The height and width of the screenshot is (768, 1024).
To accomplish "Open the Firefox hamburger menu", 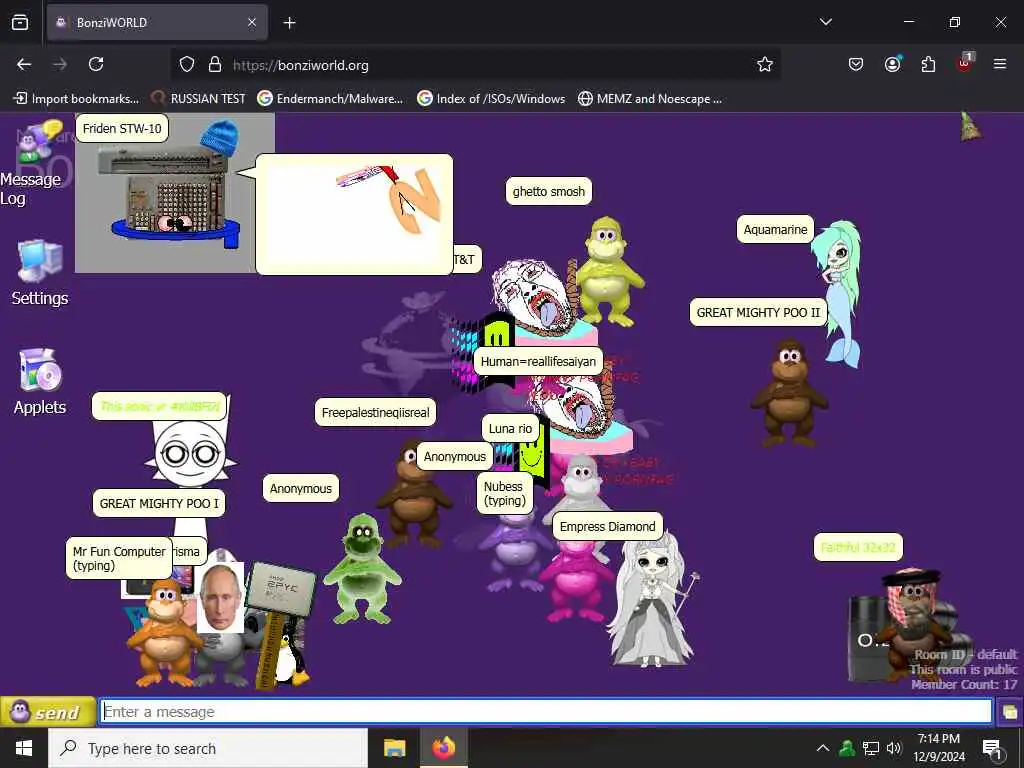I will coord(1000,64).
